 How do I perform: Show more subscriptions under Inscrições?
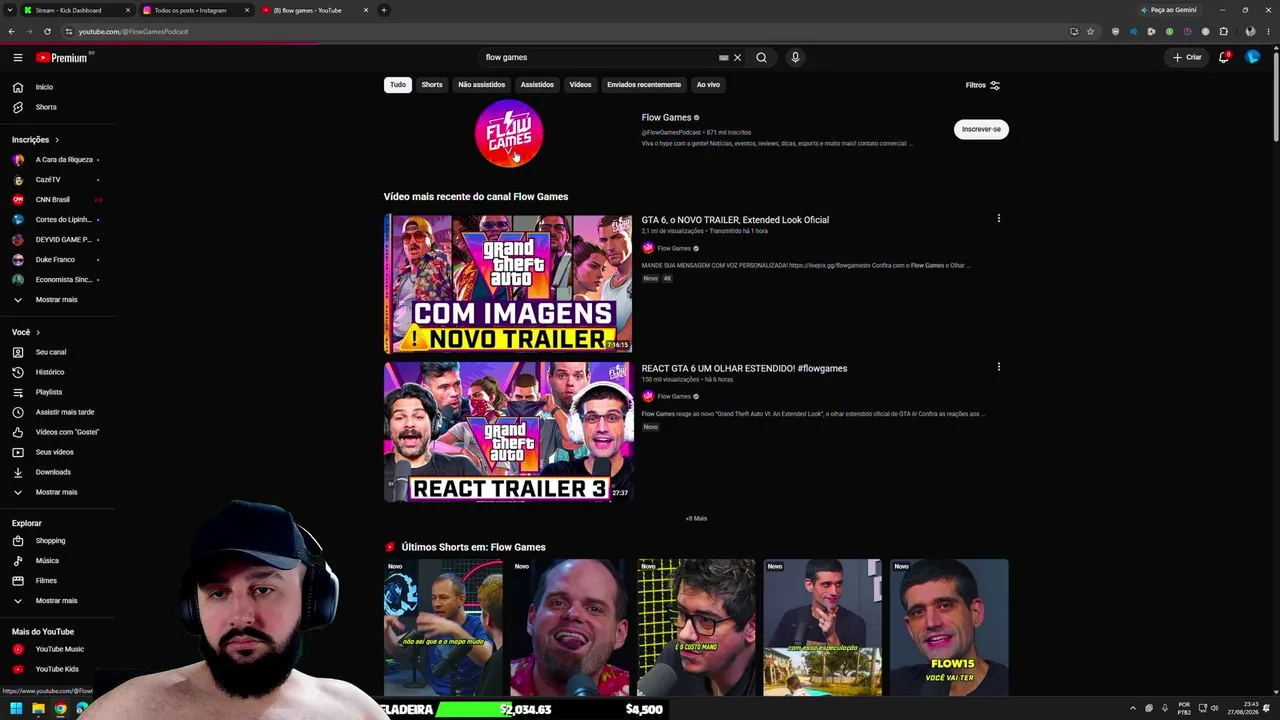[57, 300]
